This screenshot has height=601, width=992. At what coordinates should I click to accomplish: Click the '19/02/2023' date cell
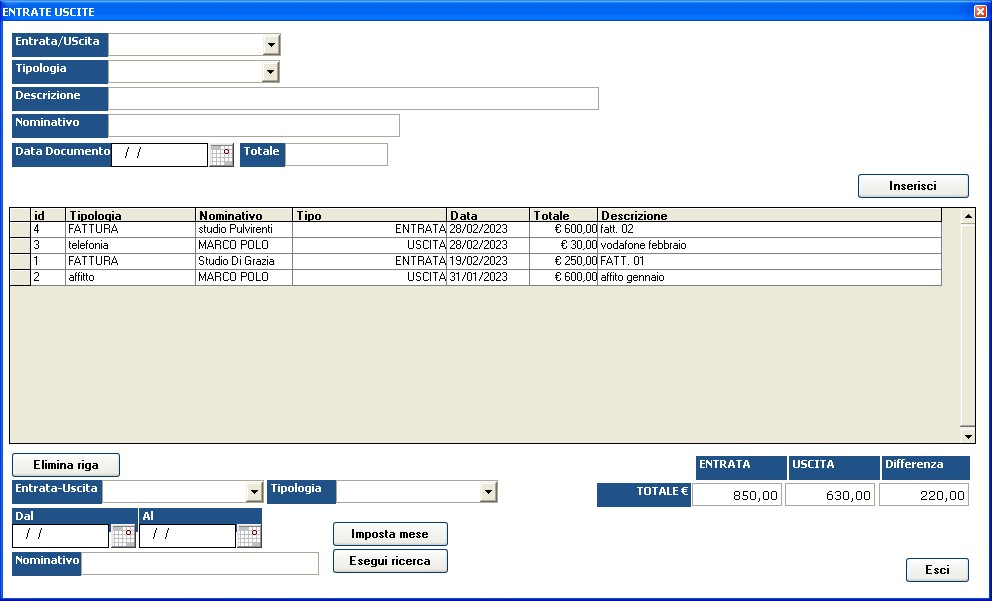[x=488, y=261]
